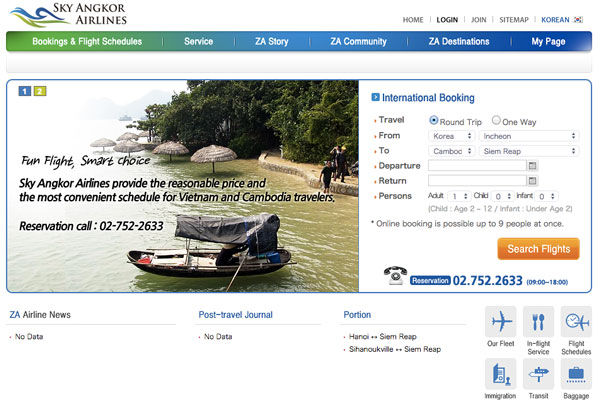Open the SITEMAP link

tap(514, 20)
